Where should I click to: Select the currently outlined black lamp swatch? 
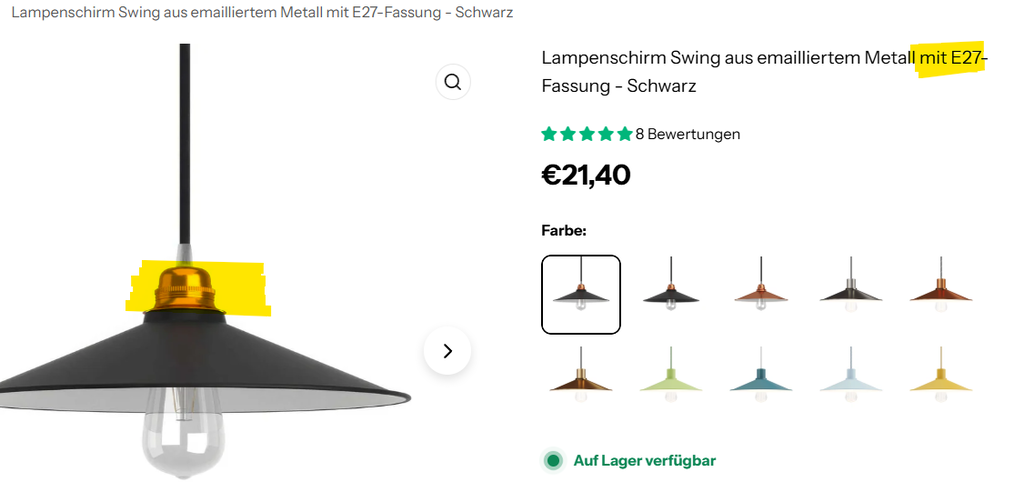point(581,294)
